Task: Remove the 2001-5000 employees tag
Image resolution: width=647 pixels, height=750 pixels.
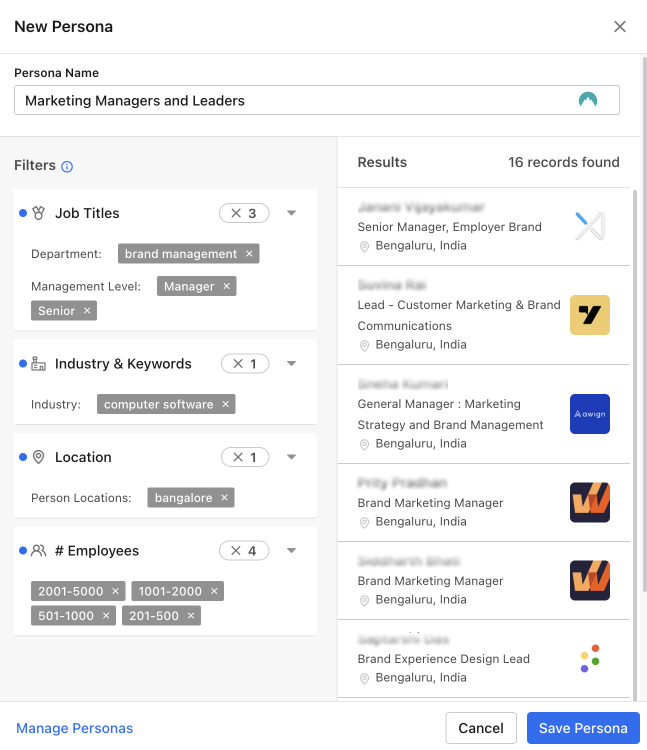Action: pyautogui.click(x=115, y=591)
